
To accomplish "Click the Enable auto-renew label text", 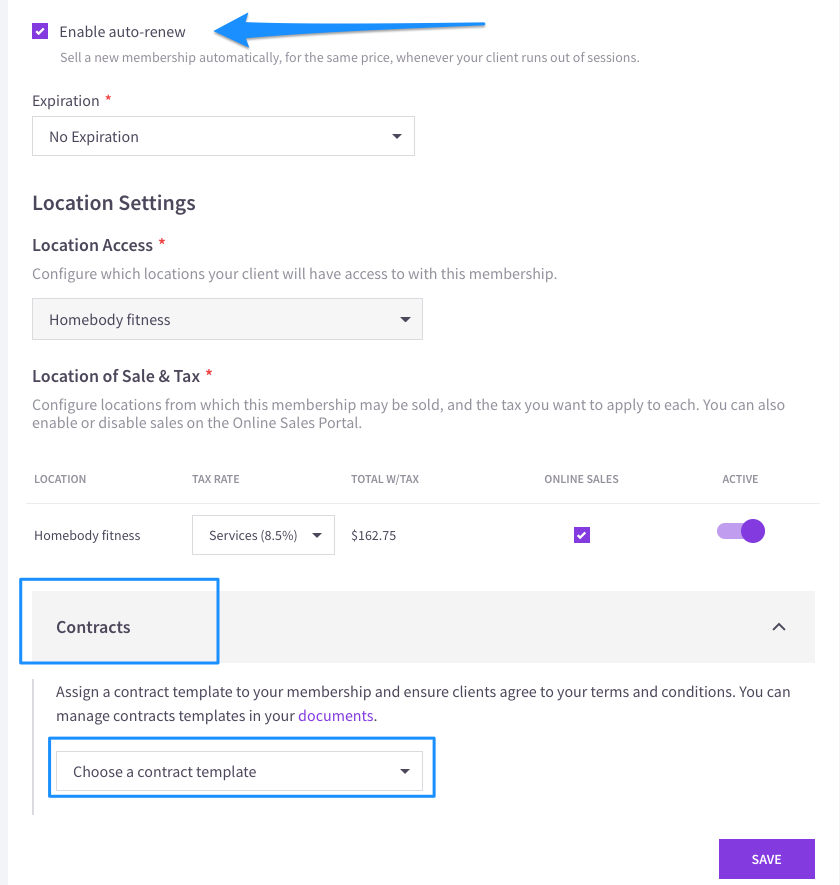I will [122, 32].
